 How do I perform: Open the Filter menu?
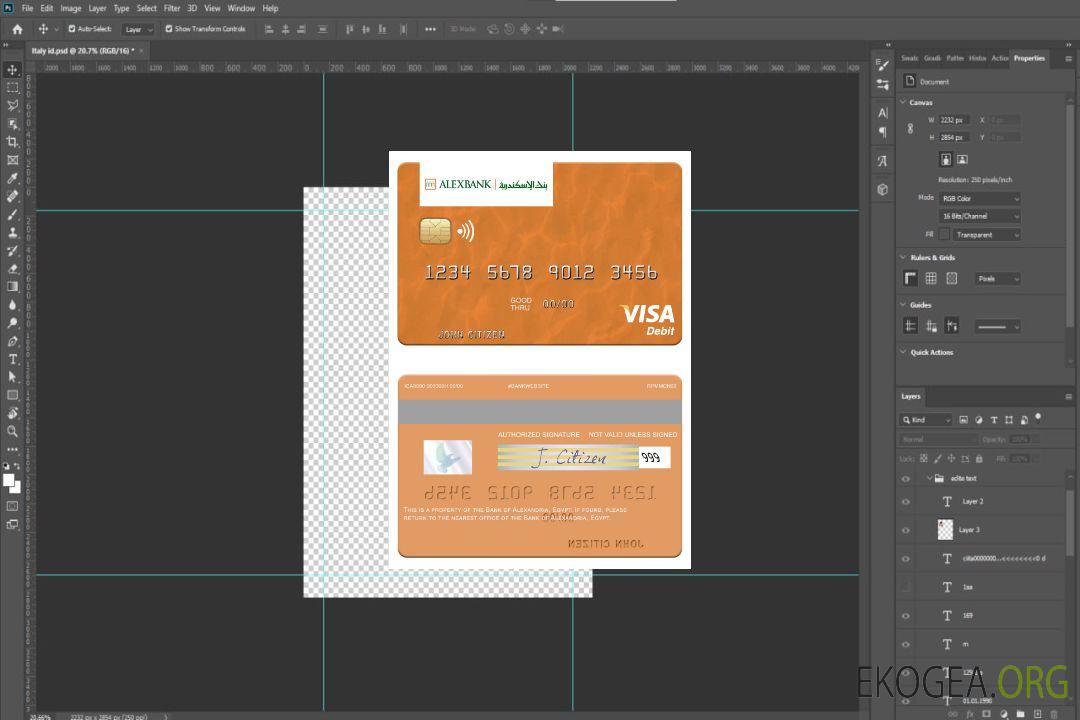(x=172, y=8)
